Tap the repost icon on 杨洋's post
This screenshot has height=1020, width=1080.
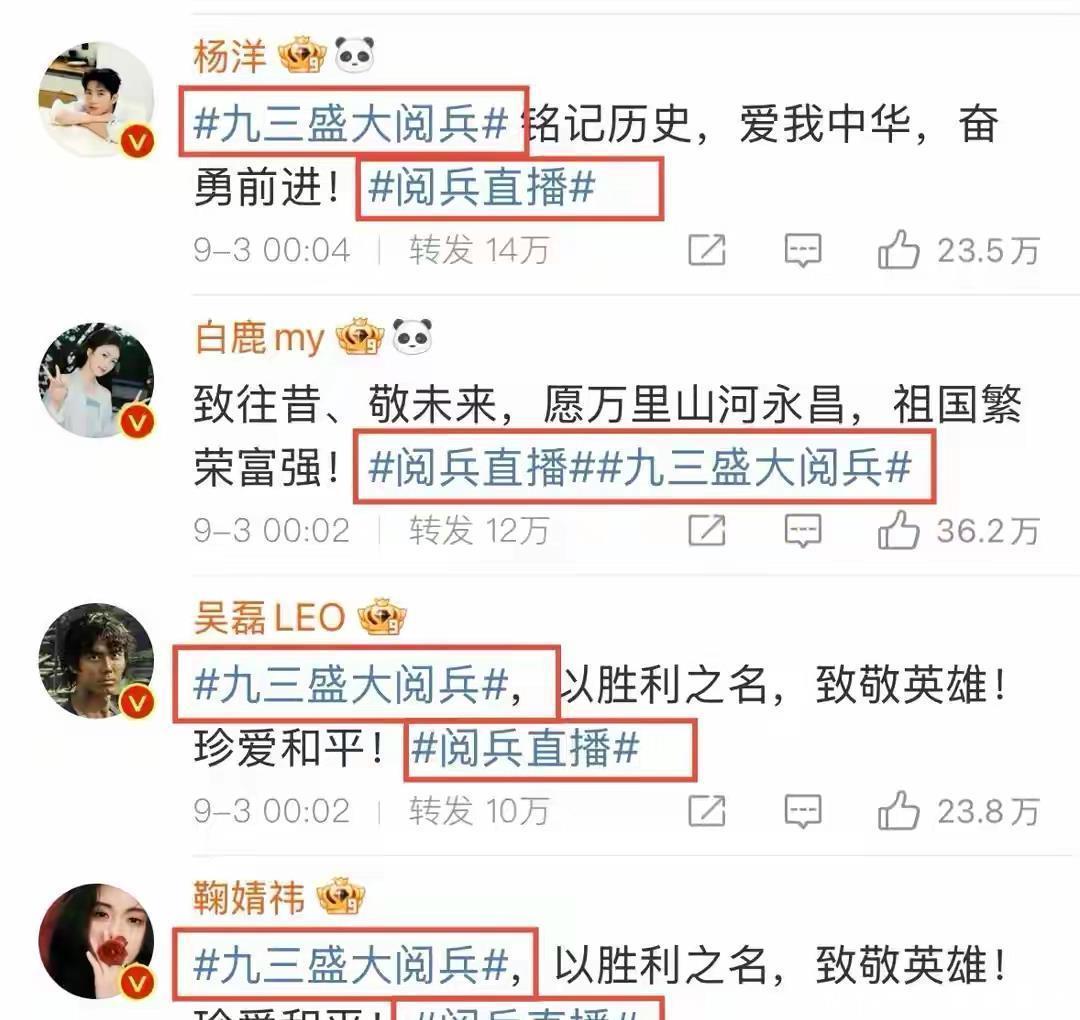pos(707,249)
